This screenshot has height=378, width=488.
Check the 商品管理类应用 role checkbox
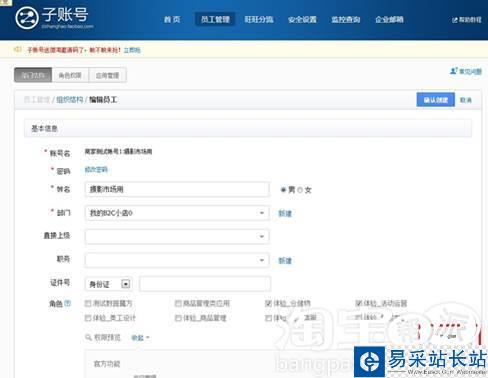pos(178,303)
